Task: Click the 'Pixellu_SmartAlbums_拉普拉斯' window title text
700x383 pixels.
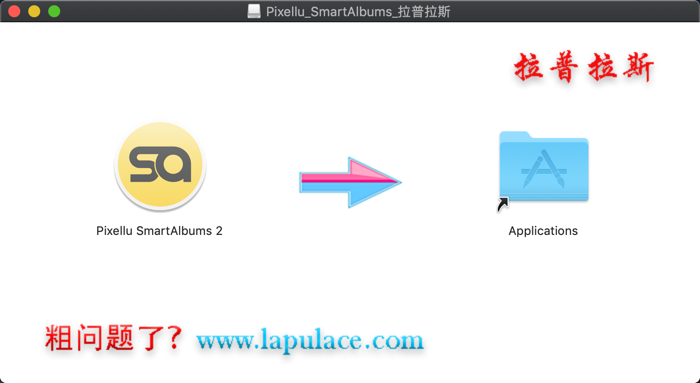Action: tap(358, 12)
